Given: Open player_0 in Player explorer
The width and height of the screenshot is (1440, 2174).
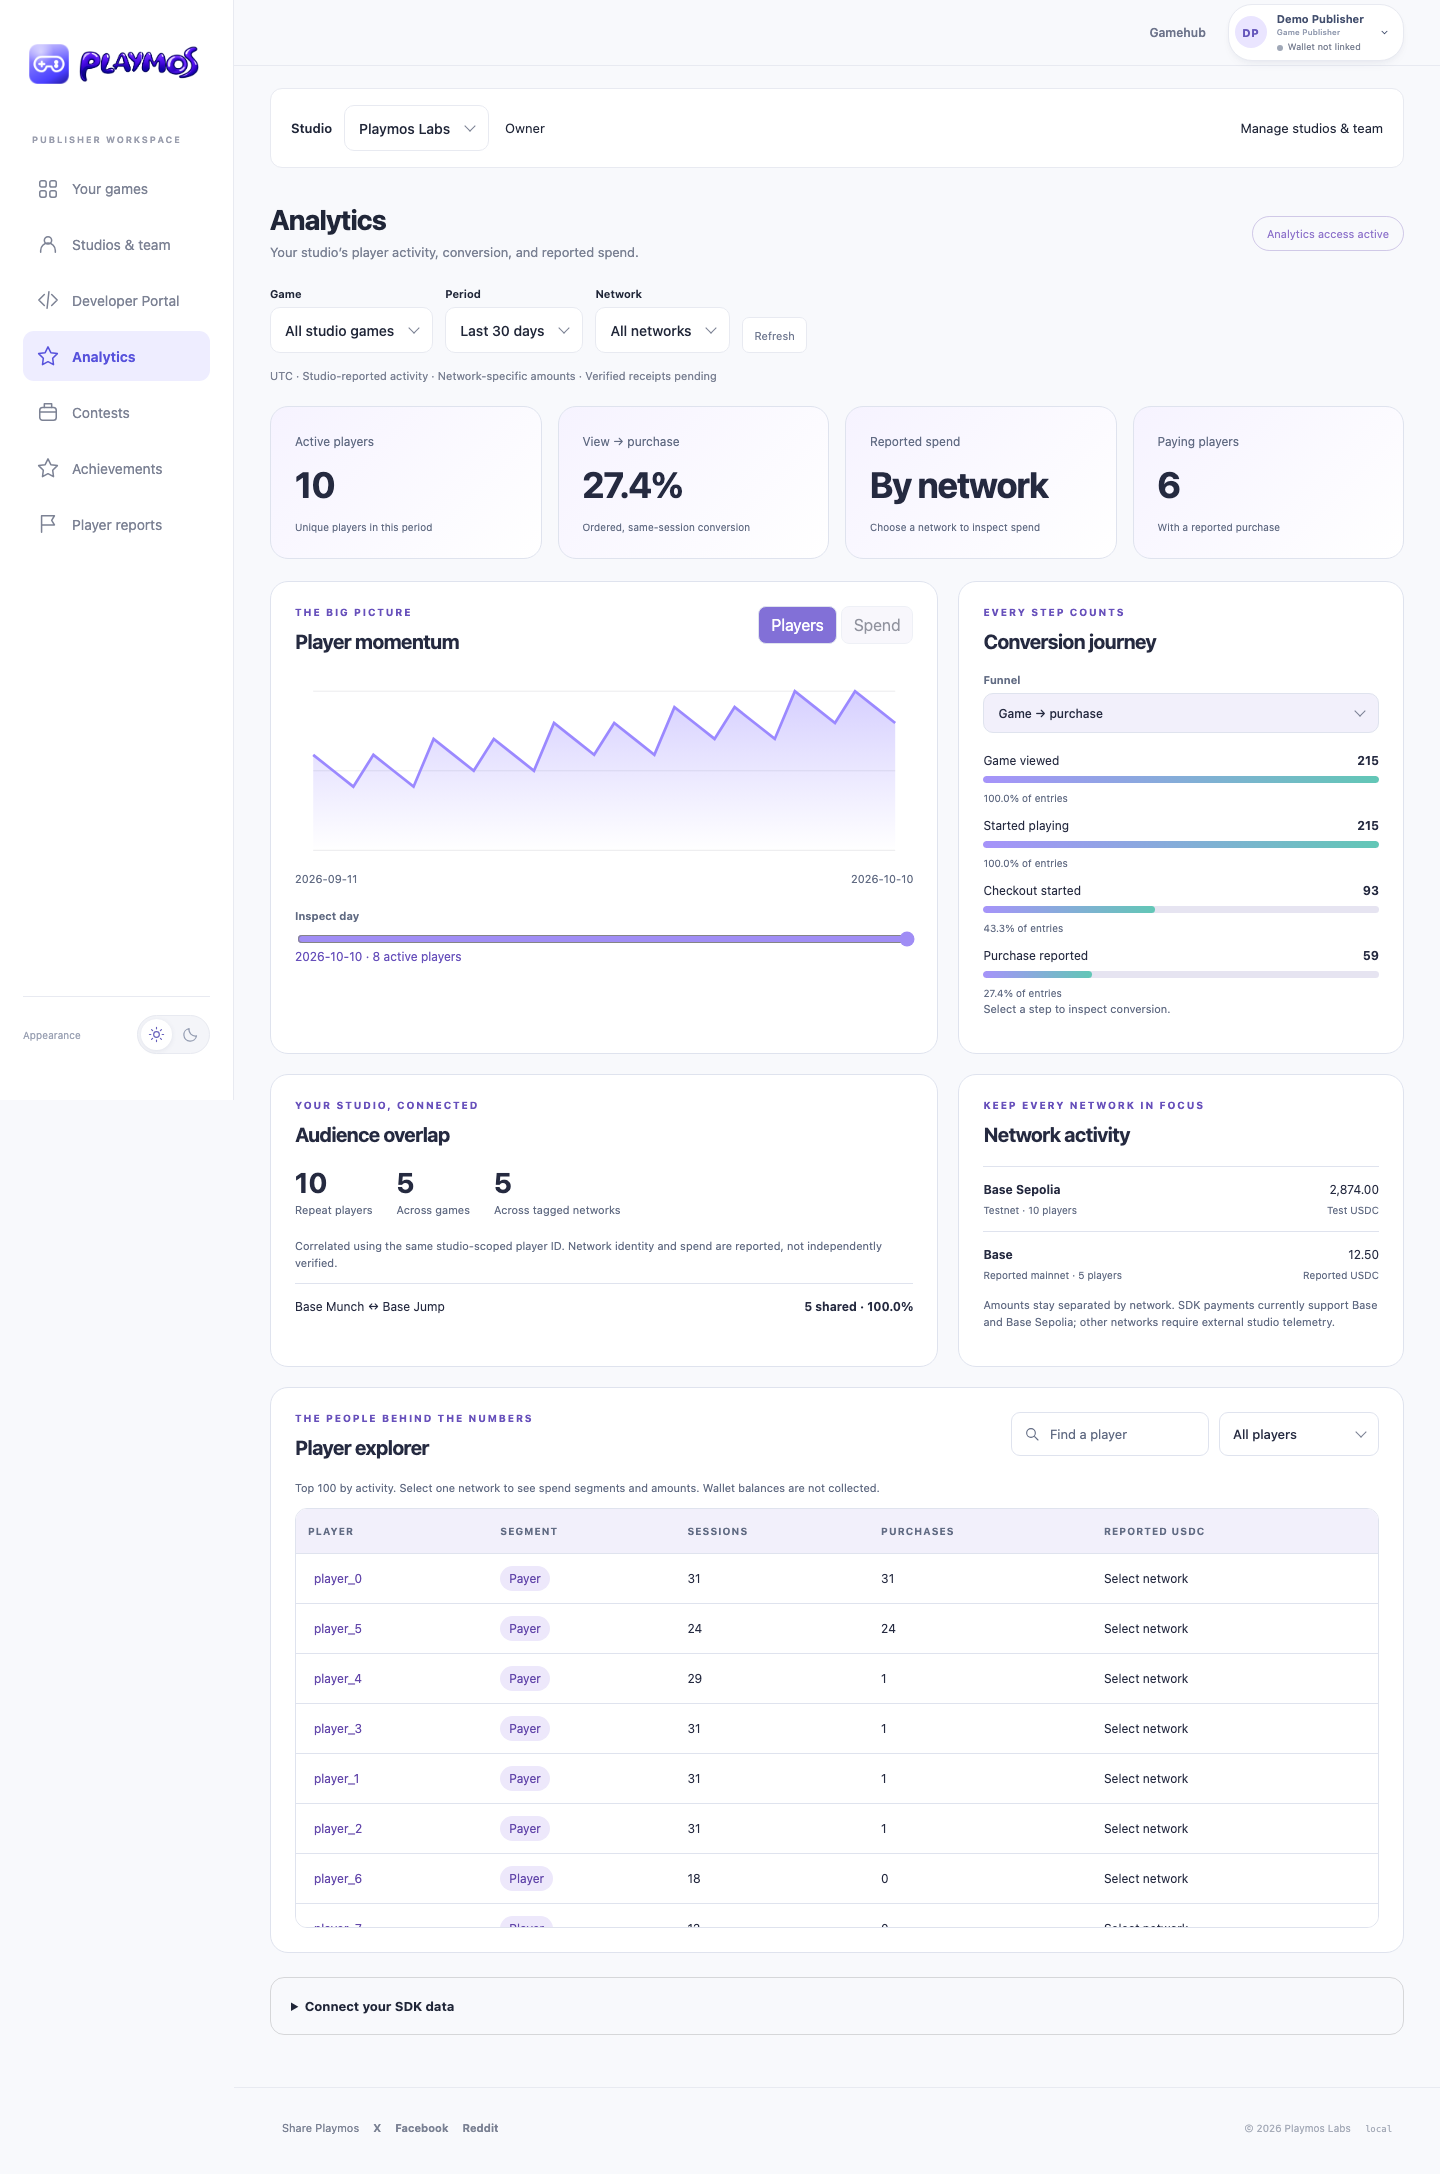Looking at the screenshot, I should click(x=338, y=1579).
